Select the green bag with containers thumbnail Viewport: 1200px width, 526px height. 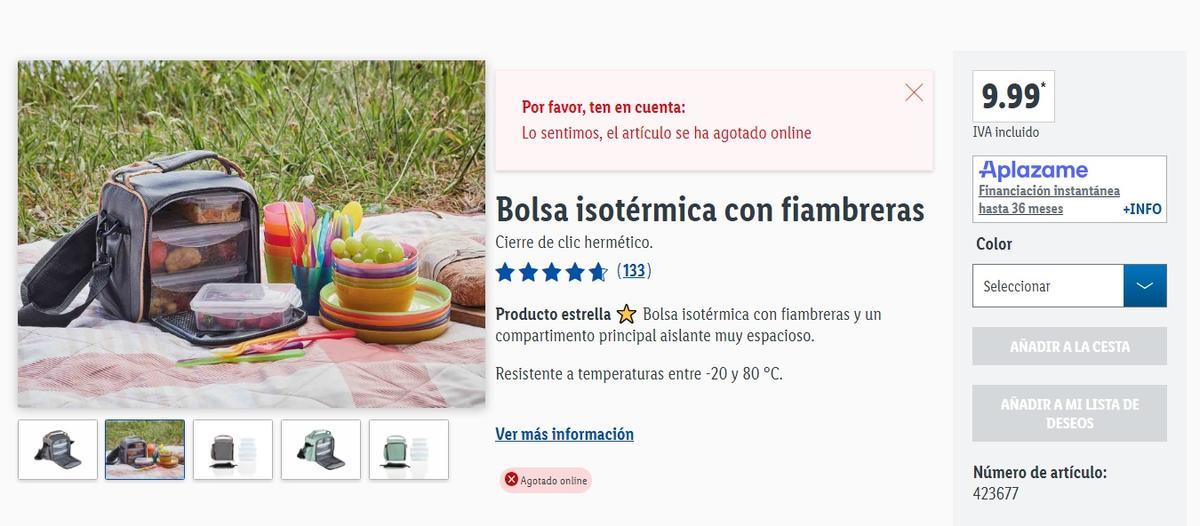pyautogui.click(x=409, y=449)
